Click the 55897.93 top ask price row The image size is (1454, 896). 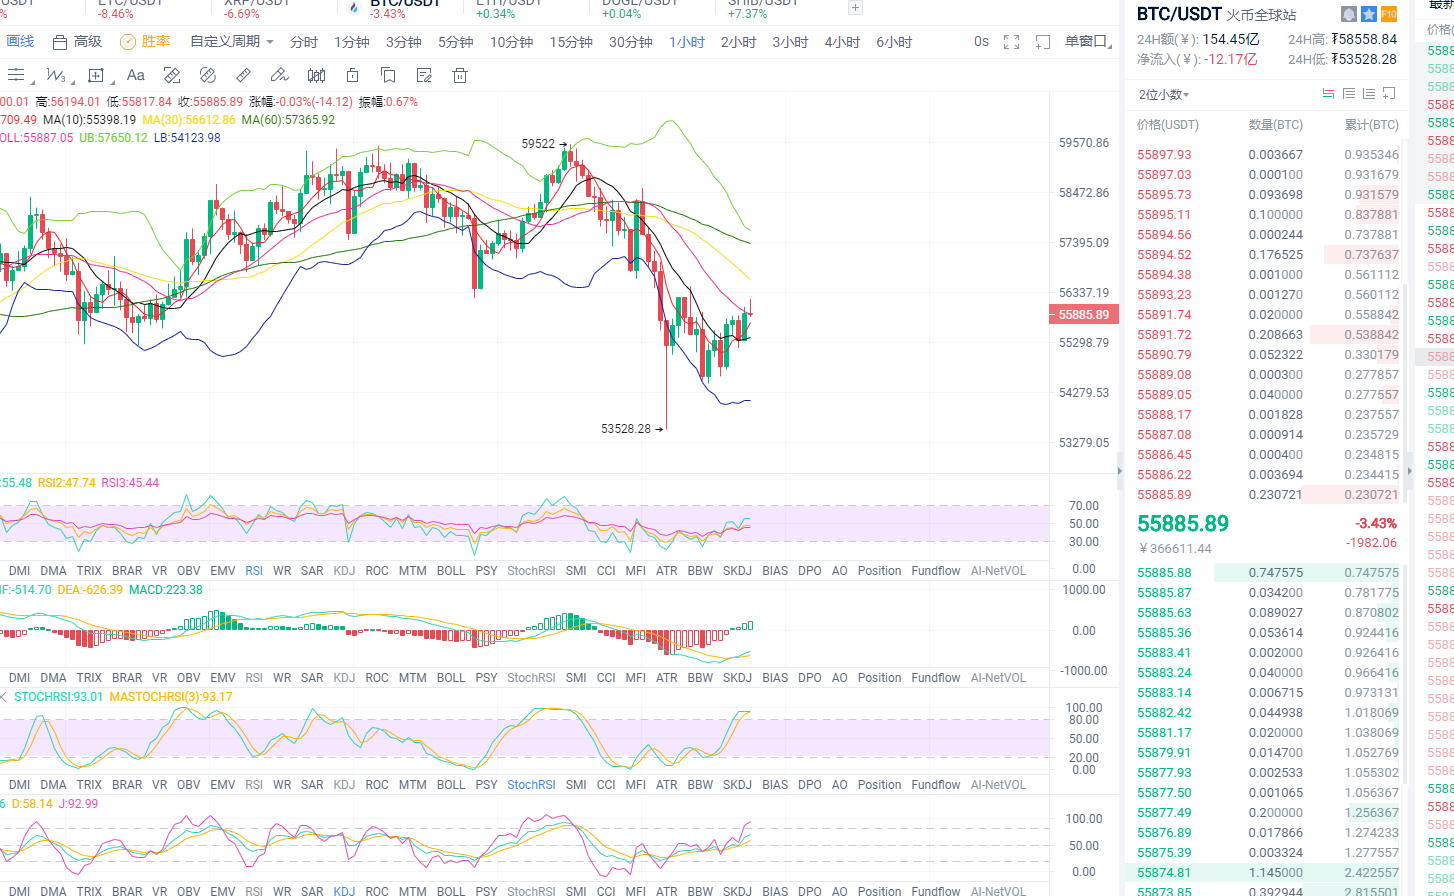coord(1165,154)
